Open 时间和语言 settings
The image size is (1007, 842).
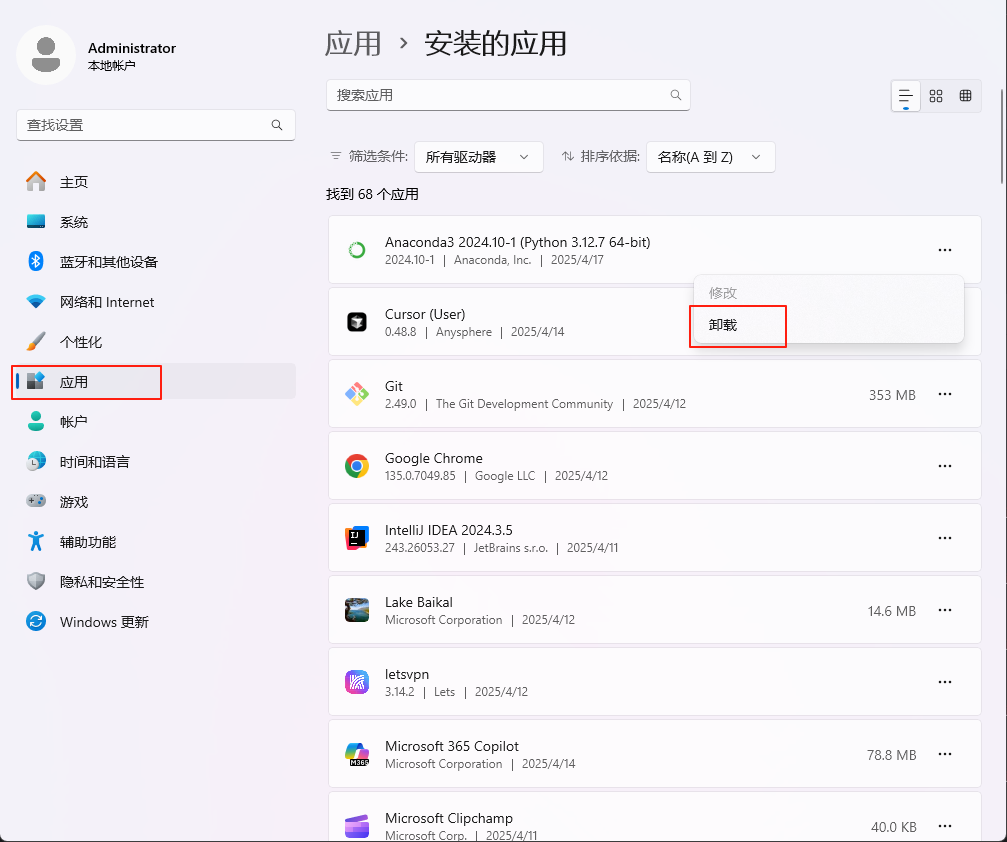[x=154, y=462]
